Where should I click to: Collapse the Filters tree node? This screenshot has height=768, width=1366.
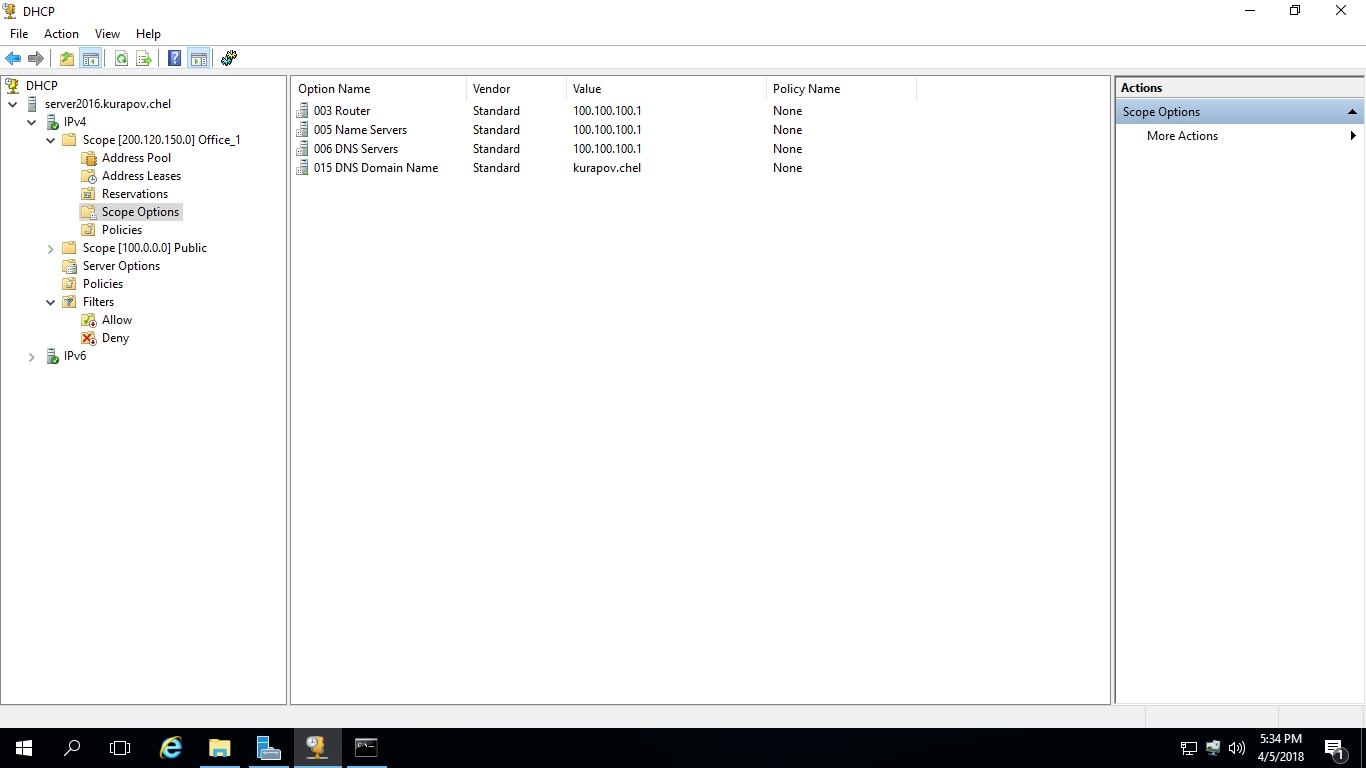click(x=51, y=302)
